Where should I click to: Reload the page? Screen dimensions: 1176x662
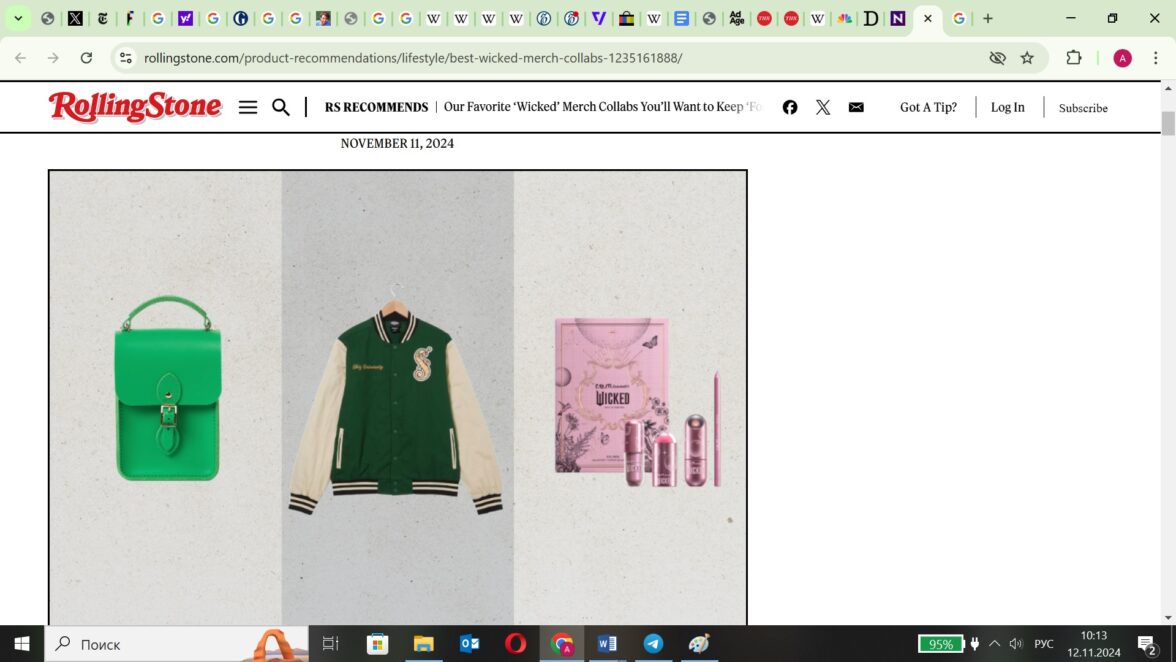(x=86, y=58)
